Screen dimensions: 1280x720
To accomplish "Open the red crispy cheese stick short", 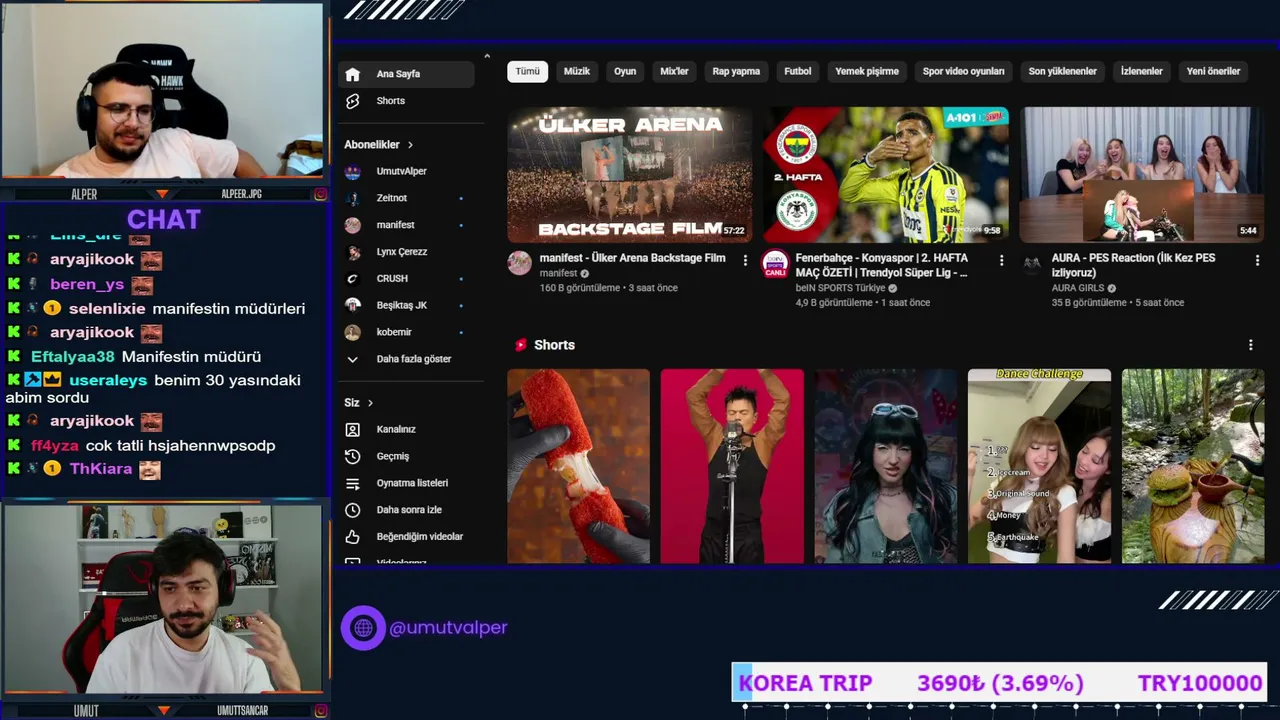I will [578, 466].
